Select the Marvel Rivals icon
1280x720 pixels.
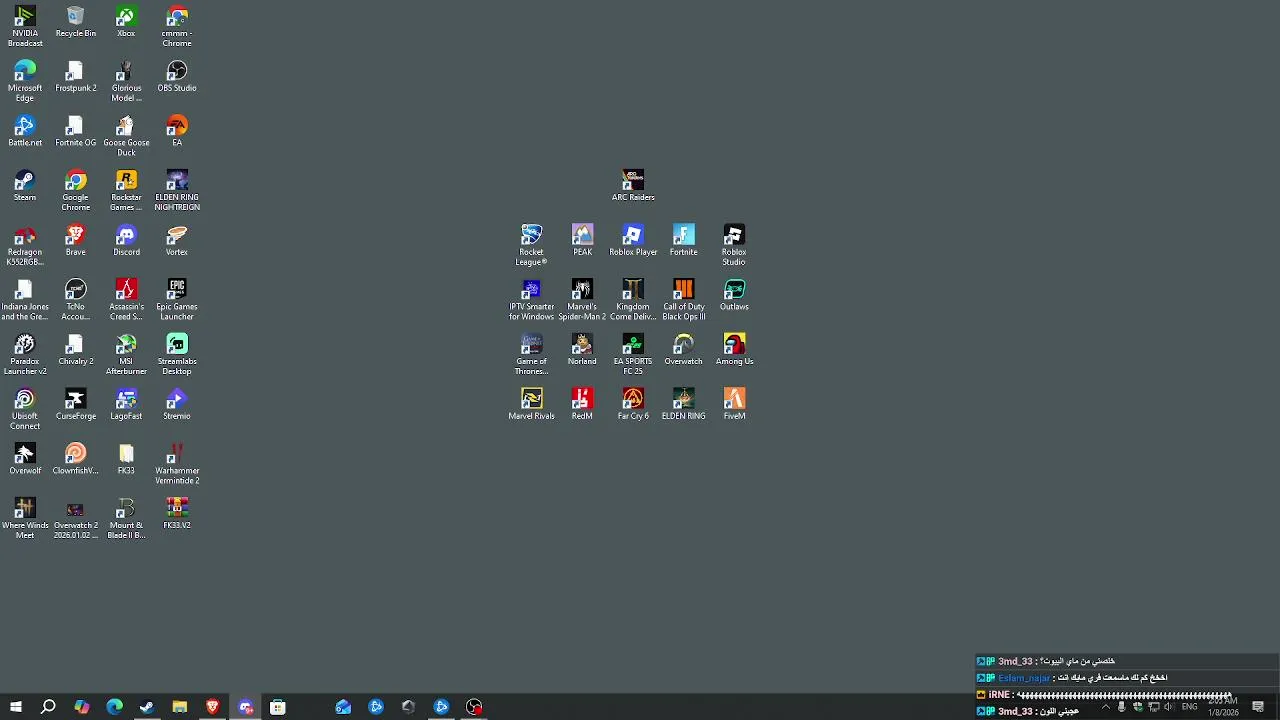531,405
